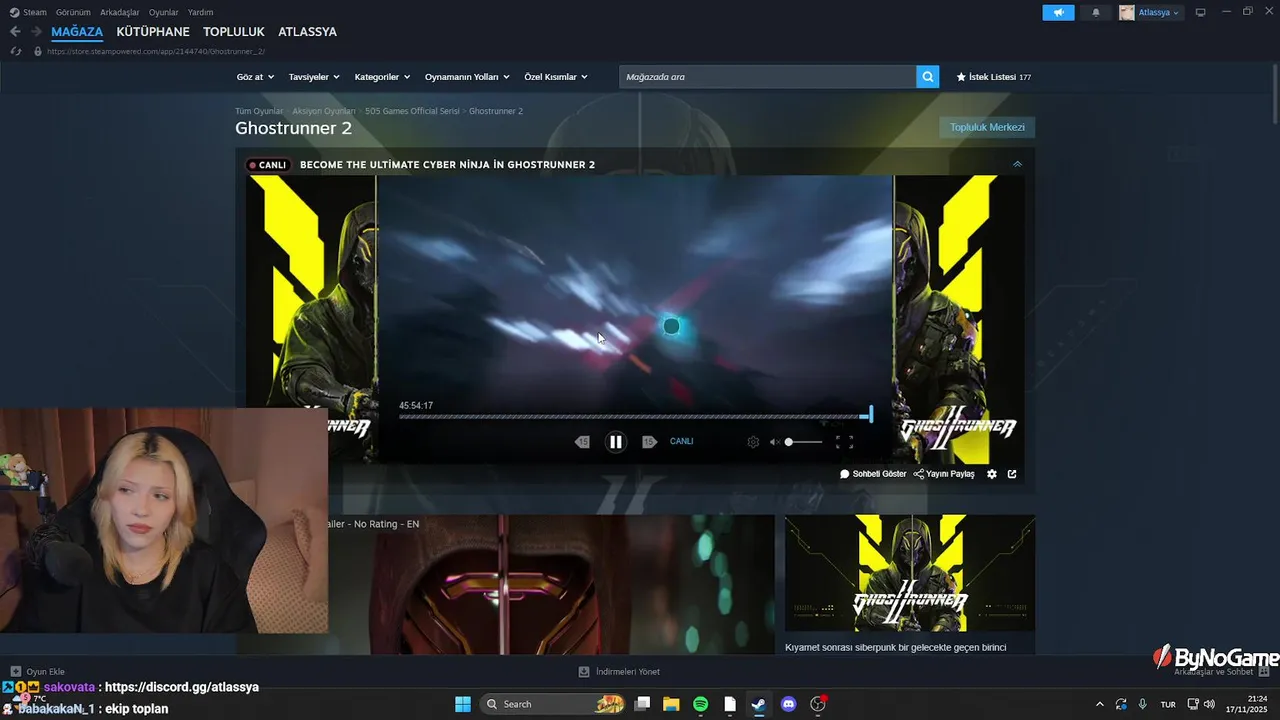The height and width of the screenshot is (720, 1280).
Task: Expand the Göz at dropdown
Action: [x=254, y=77]
